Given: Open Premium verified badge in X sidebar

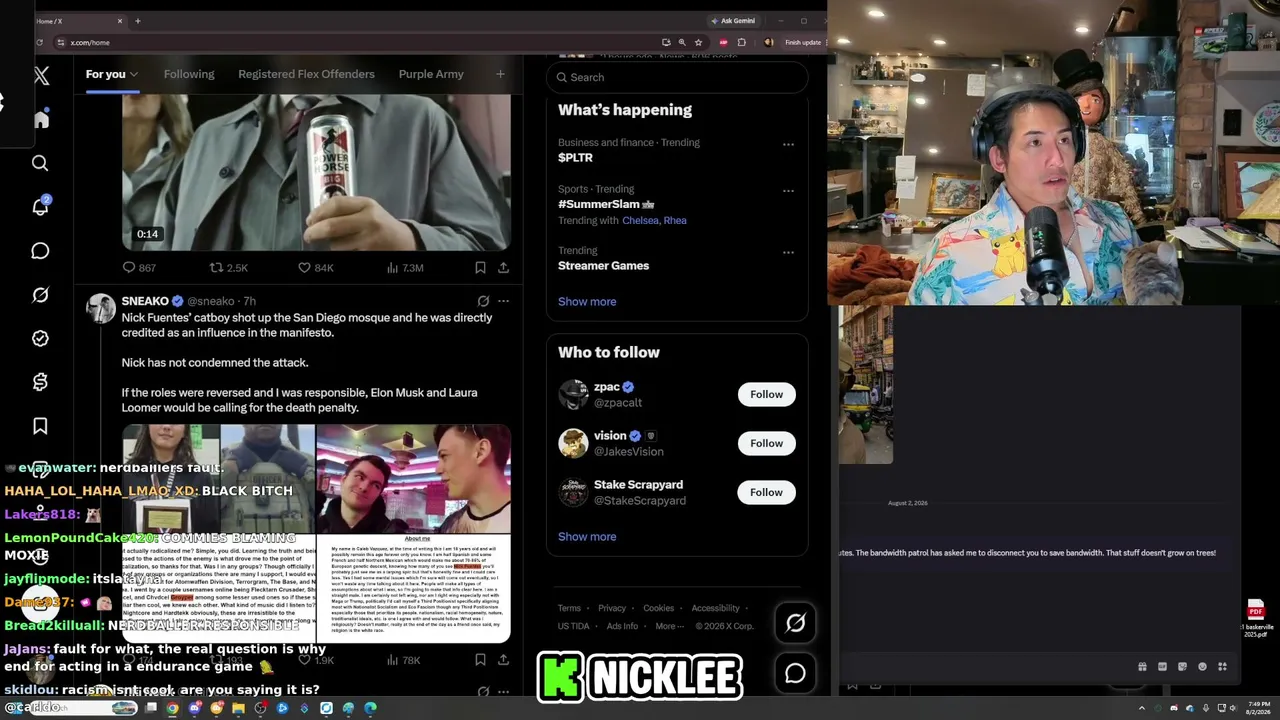Looking at the screenshot, I should (x=40, y=338).
